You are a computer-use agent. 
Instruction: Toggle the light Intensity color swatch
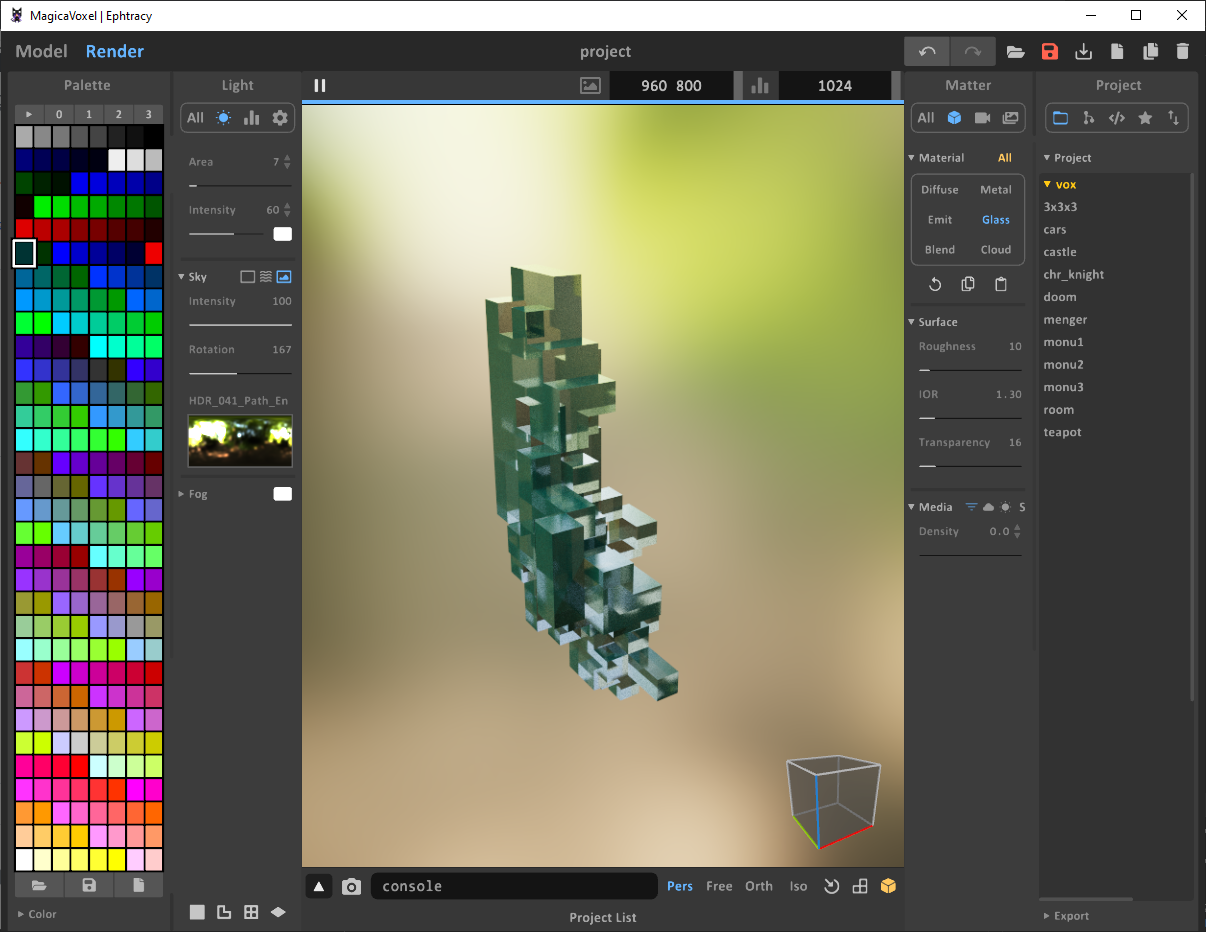(282, 234)
